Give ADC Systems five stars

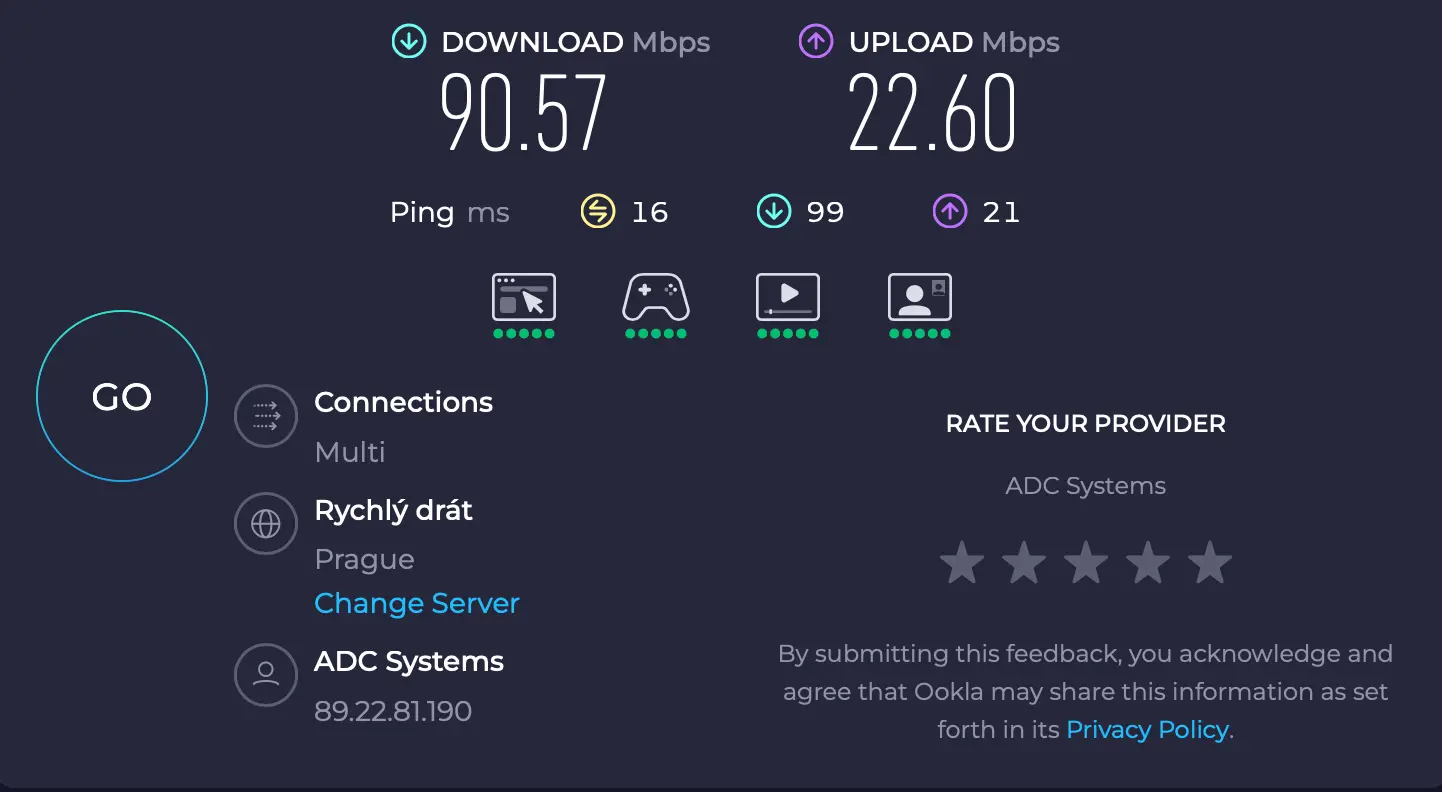[x=1209, y=562]
